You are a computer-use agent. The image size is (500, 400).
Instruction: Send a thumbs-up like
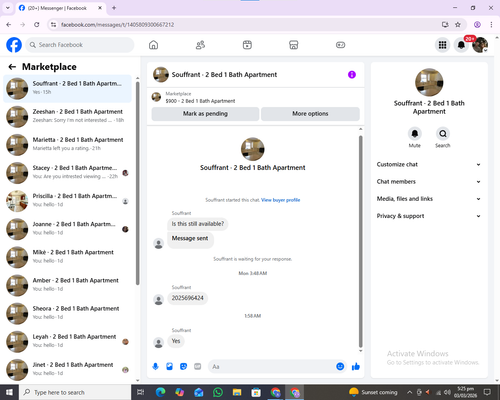pyautogui.click(x=356, y=367)
